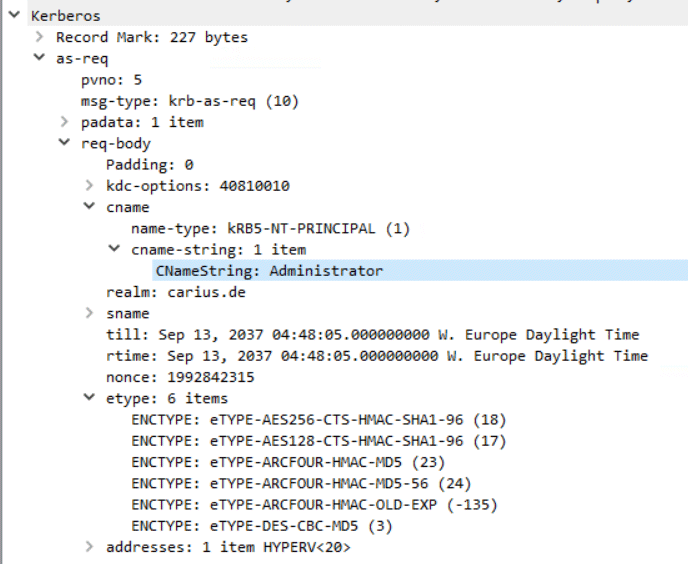
Task: Expand the addresses HYPERV item
Action: point(90,546)
